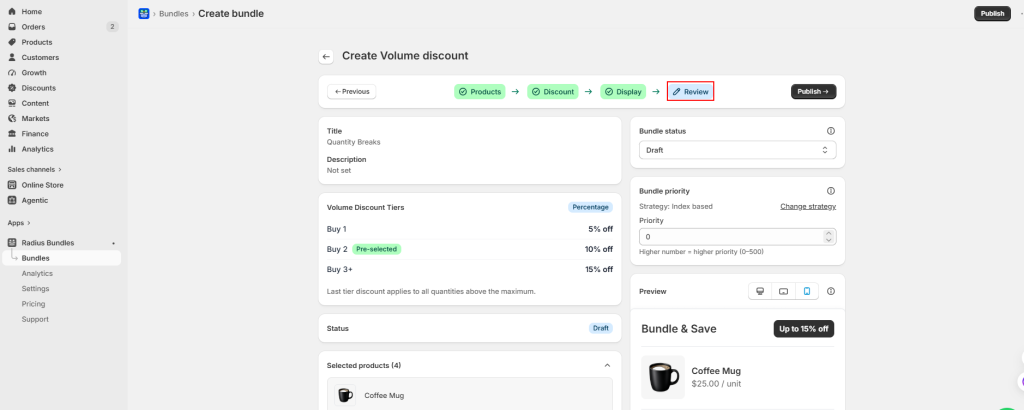Click the Preview info icon
1024x410 pixels.
[x=831, y=291]
